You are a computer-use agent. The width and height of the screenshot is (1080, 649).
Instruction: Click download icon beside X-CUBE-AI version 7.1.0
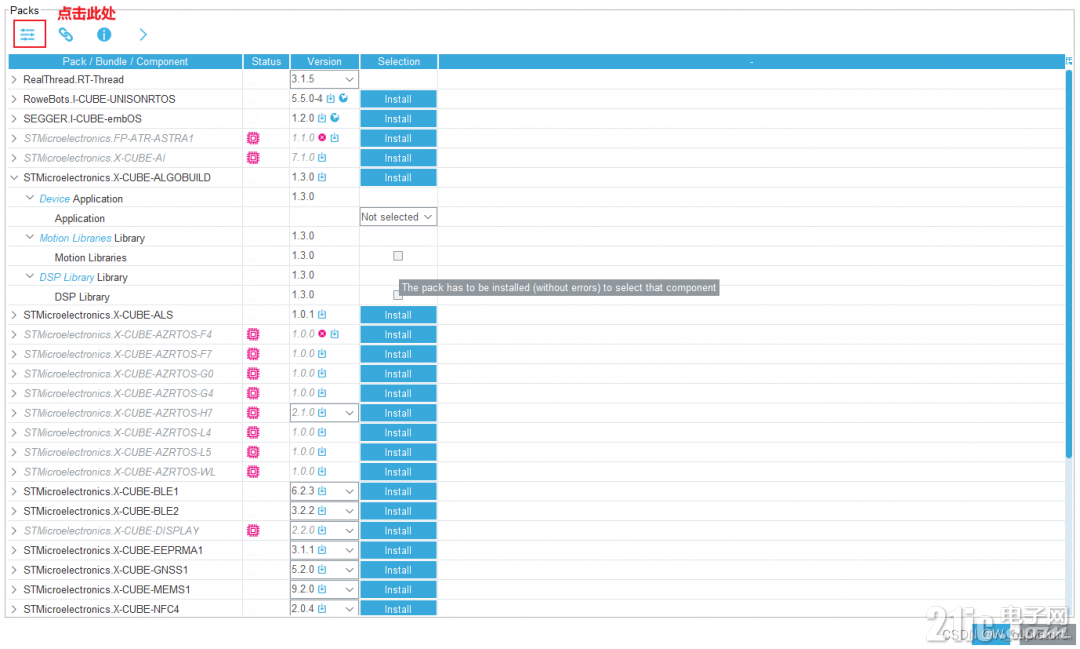point(322,158)
